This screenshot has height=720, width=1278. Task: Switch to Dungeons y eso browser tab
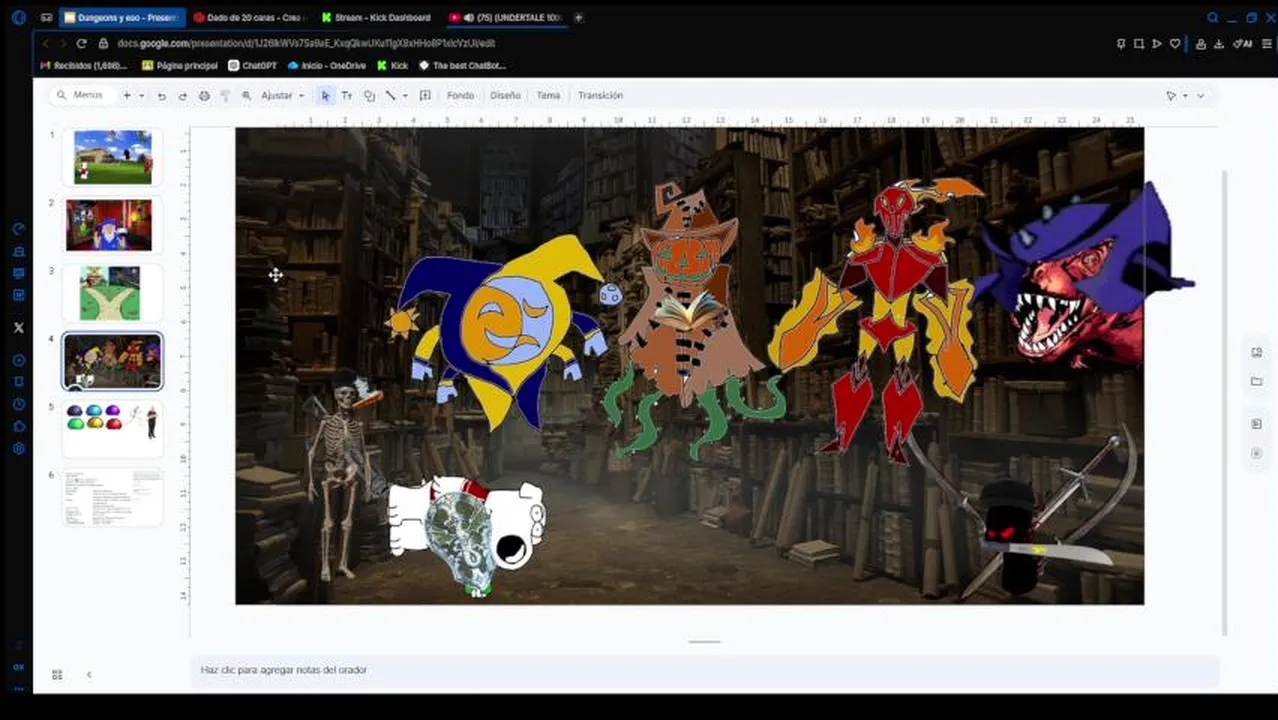click(122, 18)
